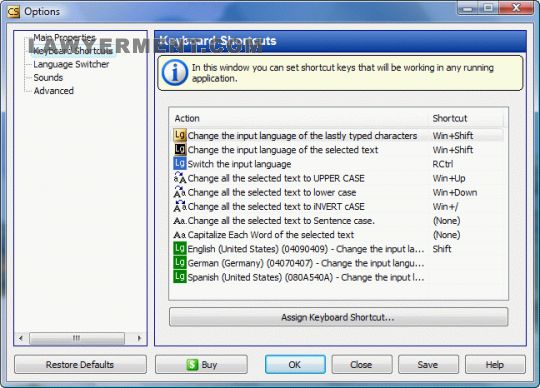Click the iNVERT cASE icon
540x388 pixels.
coord(179,206)
